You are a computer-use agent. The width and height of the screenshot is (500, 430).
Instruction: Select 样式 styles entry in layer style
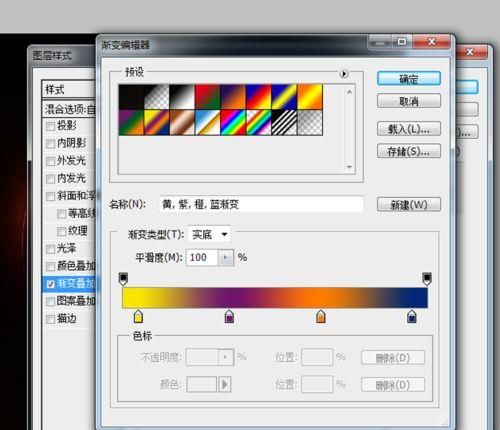pos(69,89)
